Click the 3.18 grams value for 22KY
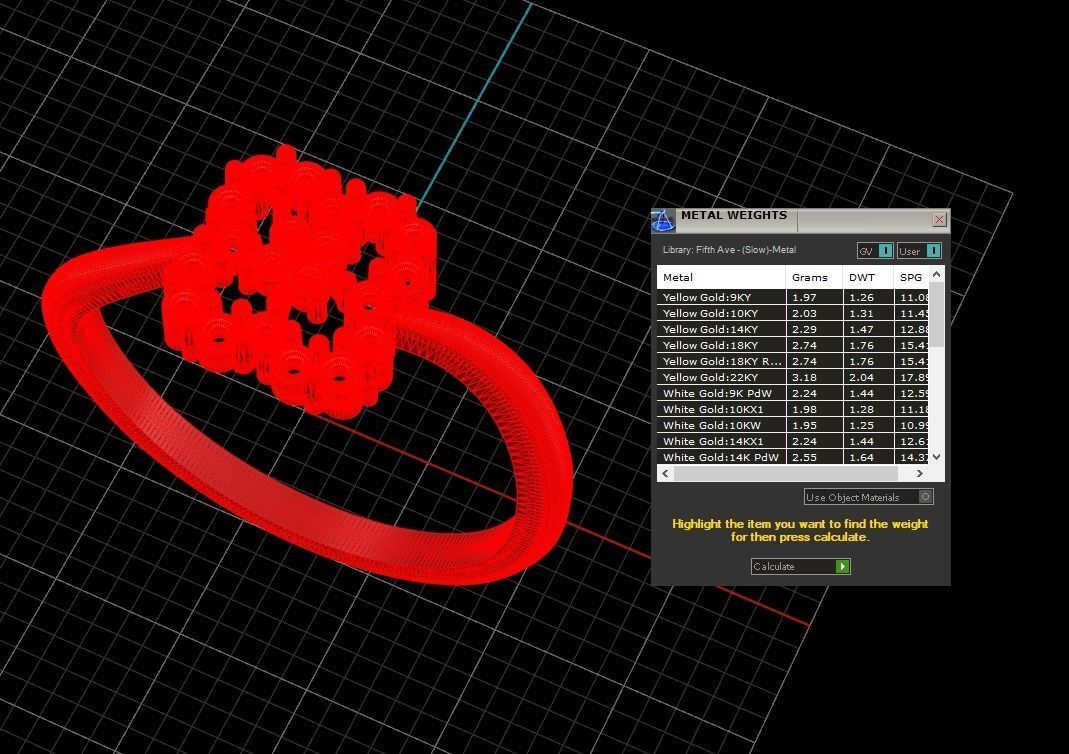The image size is (1069, 754). [x=804, y=378]
